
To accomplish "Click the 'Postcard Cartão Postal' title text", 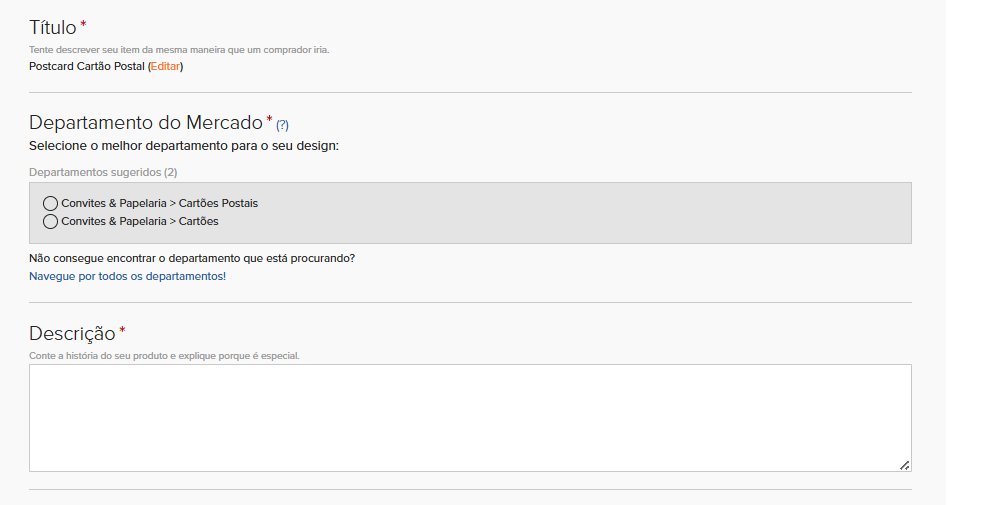I will [x=87, y=67].
